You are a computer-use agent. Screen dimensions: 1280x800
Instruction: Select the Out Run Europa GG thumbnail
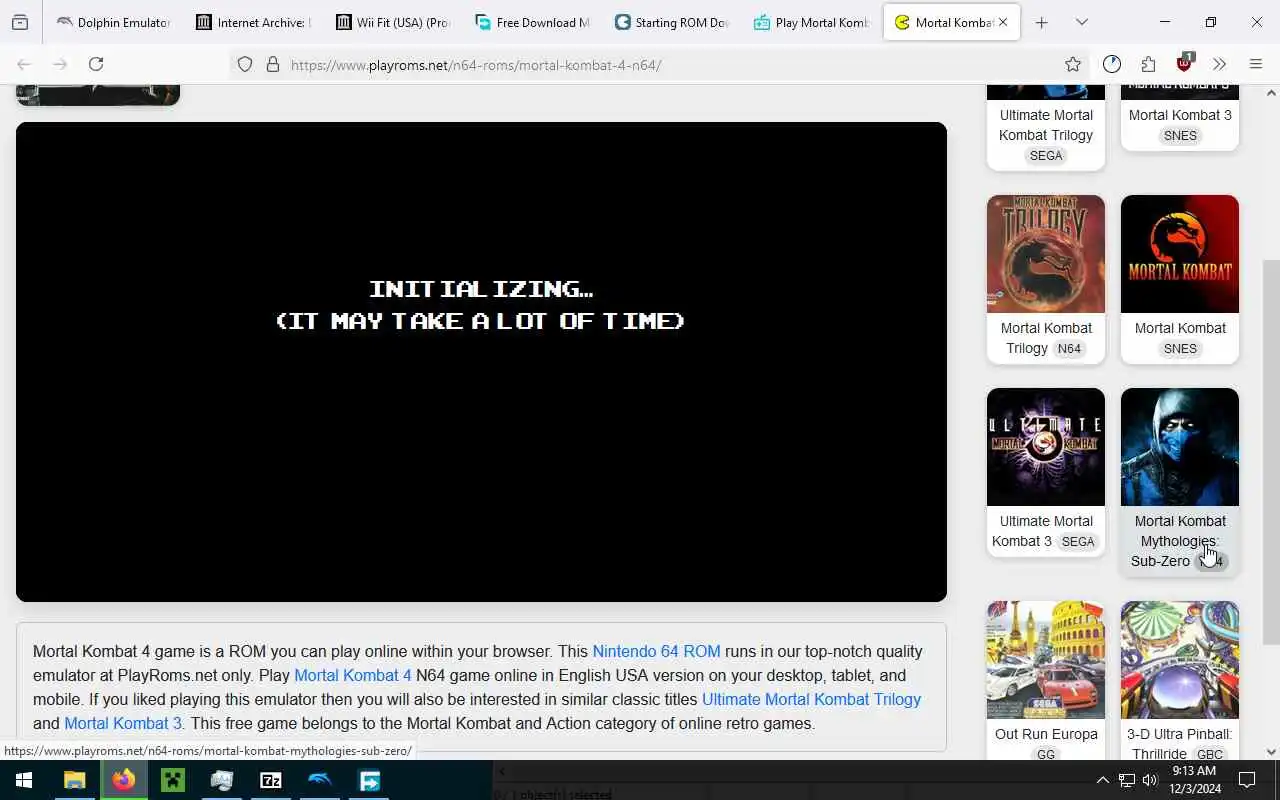click(1046, 660)
